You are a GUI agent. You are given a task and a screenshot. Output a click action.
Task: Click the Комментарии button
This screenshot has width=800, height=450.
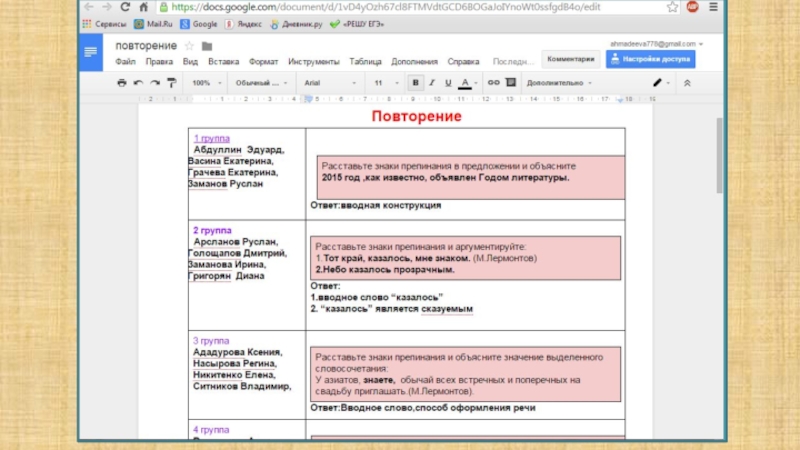(x=571, y=59)
